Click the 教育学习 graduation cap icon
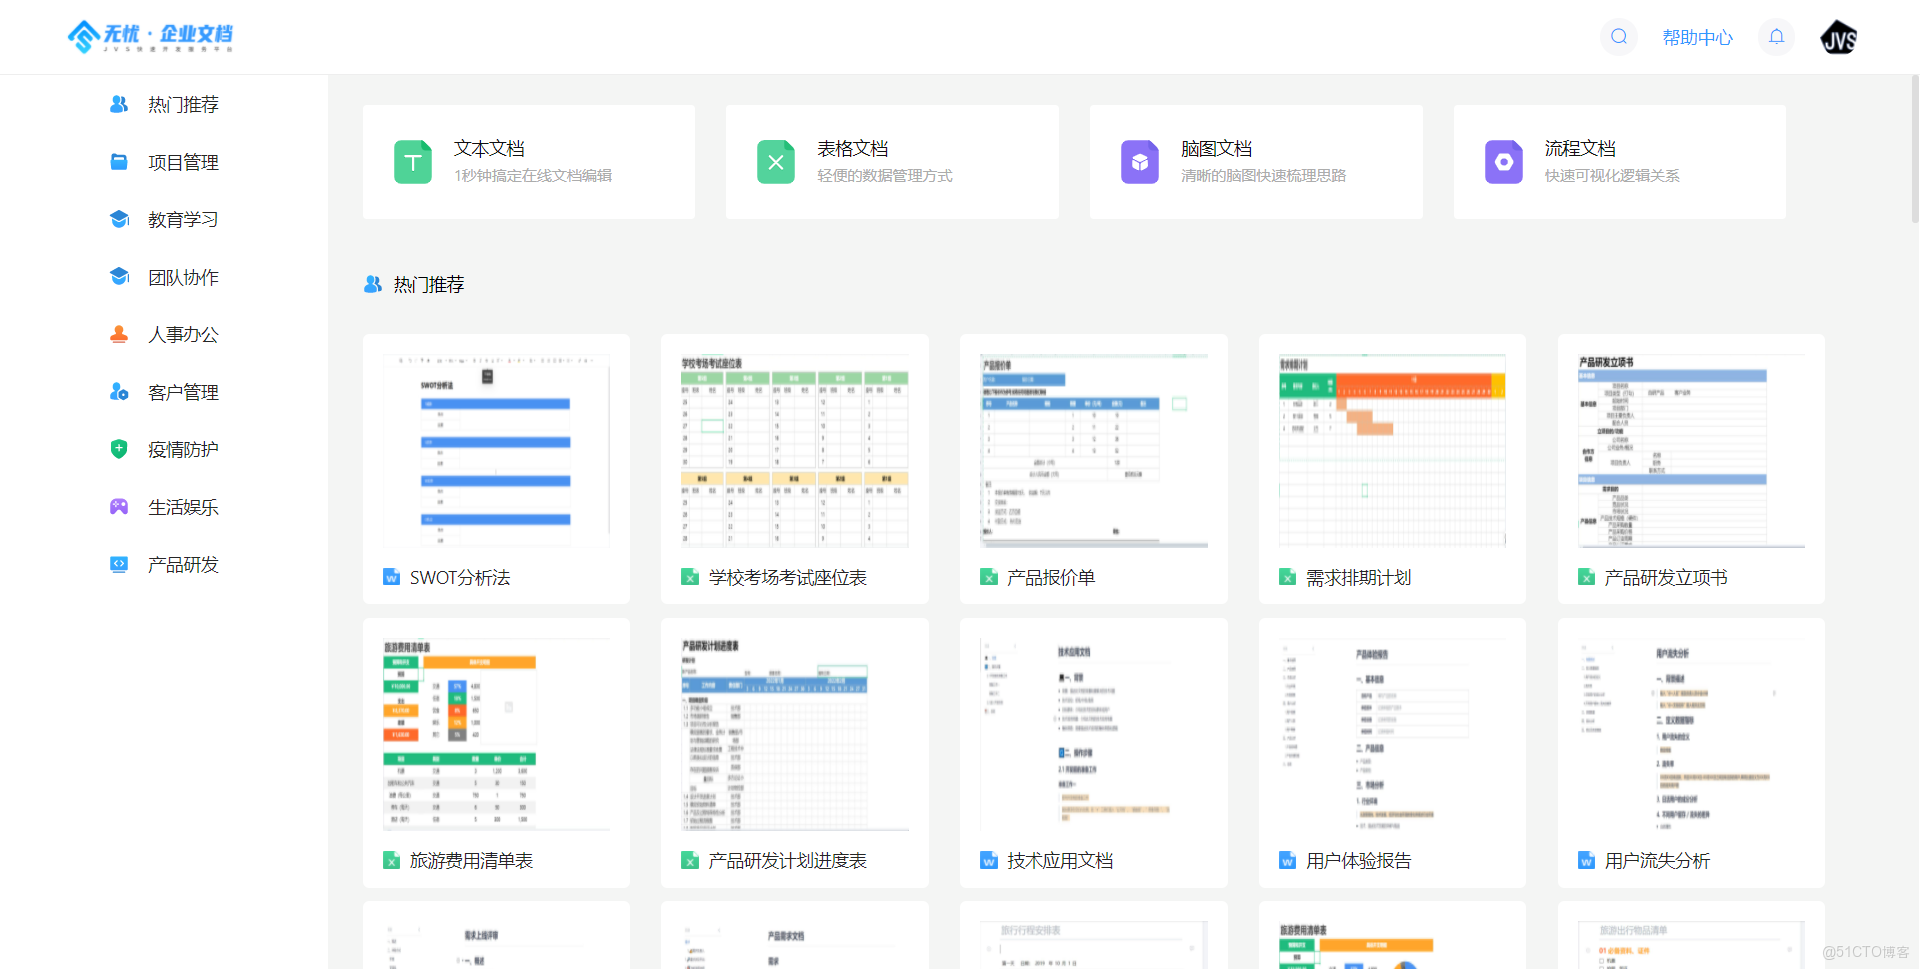 pos(119,219)
